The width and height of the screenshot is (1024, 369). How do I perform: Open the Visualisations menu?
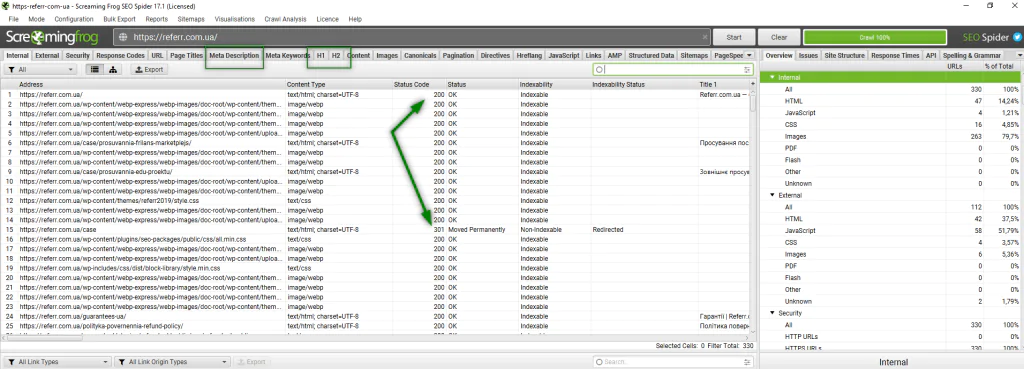point(235,19)
